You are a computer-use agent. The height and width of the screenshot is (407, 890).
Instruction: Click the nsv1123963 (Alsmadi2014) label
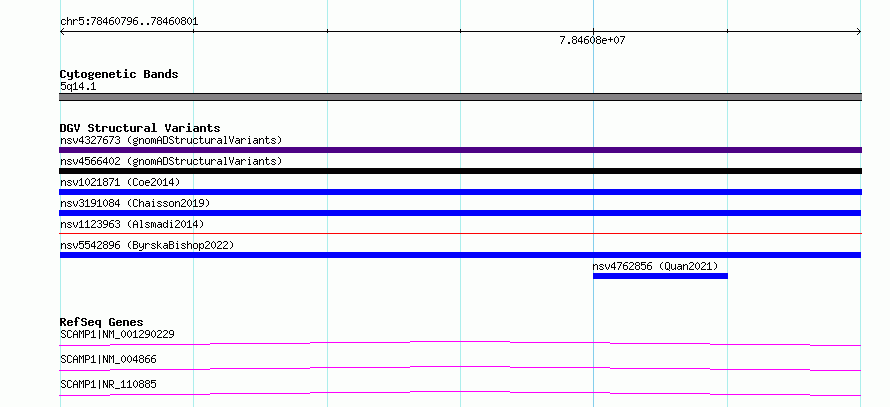click(x=132, y=224)
